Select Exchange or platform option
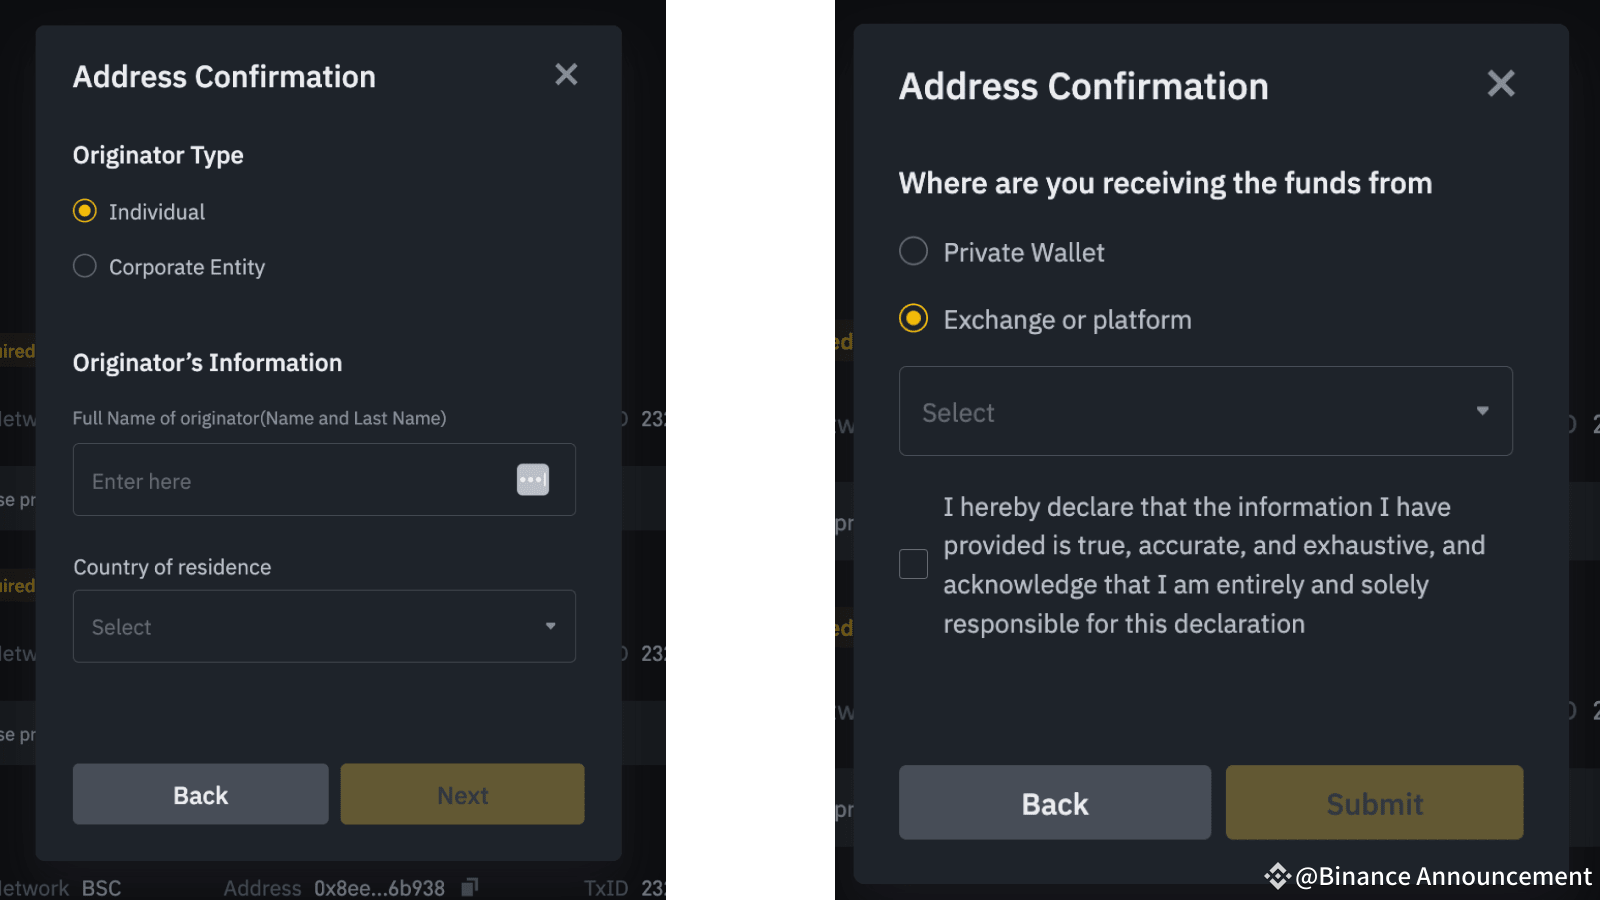 tap(913, 319)
